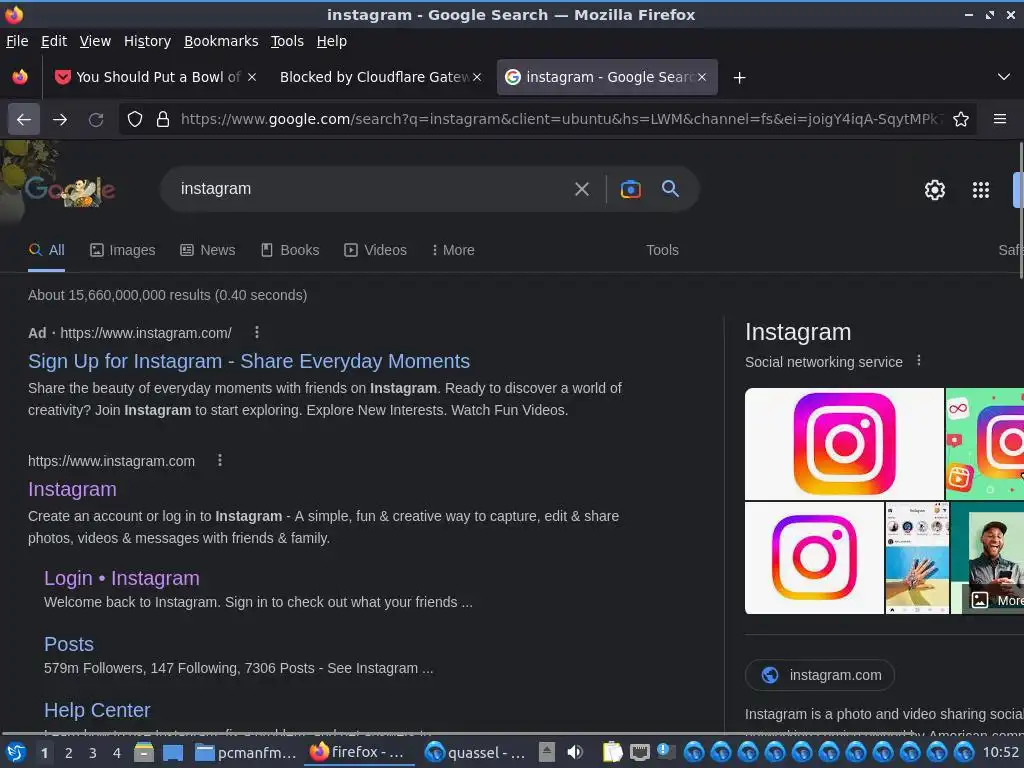
Task: Submit search with magnifying glass icon
Action: 671,189
